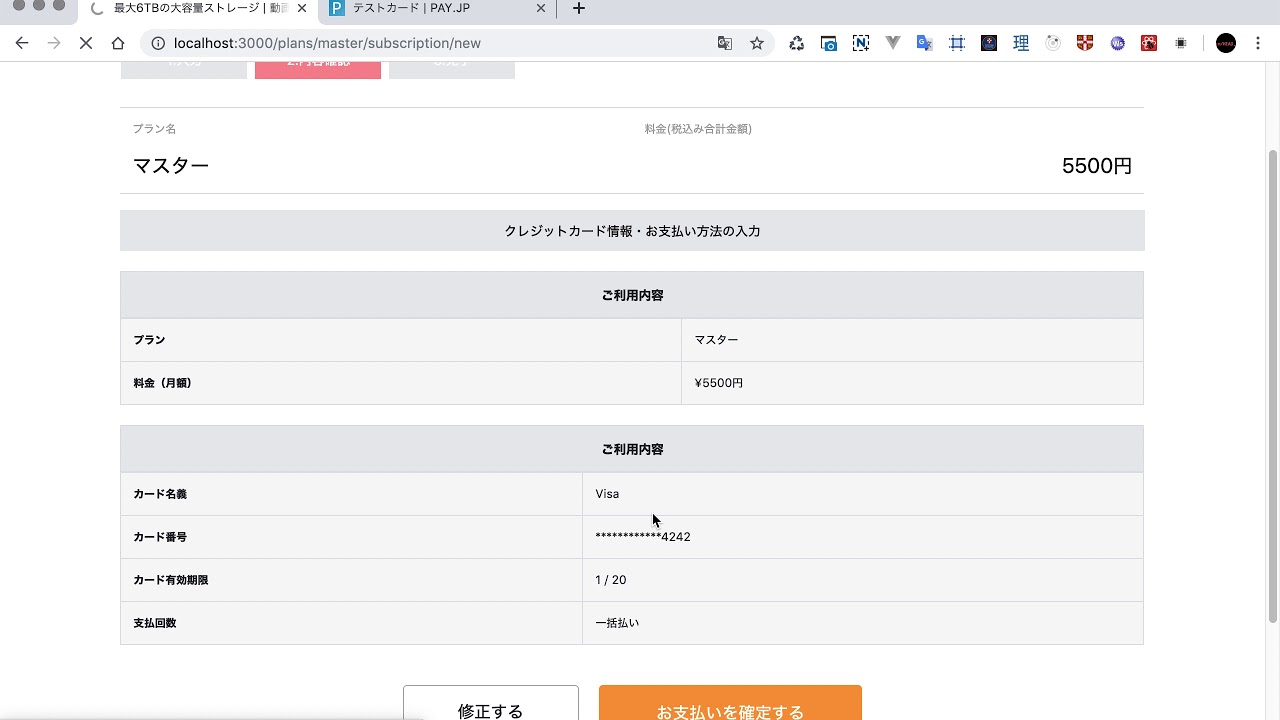Open the 理 kanji extension

pos(1021,43)
